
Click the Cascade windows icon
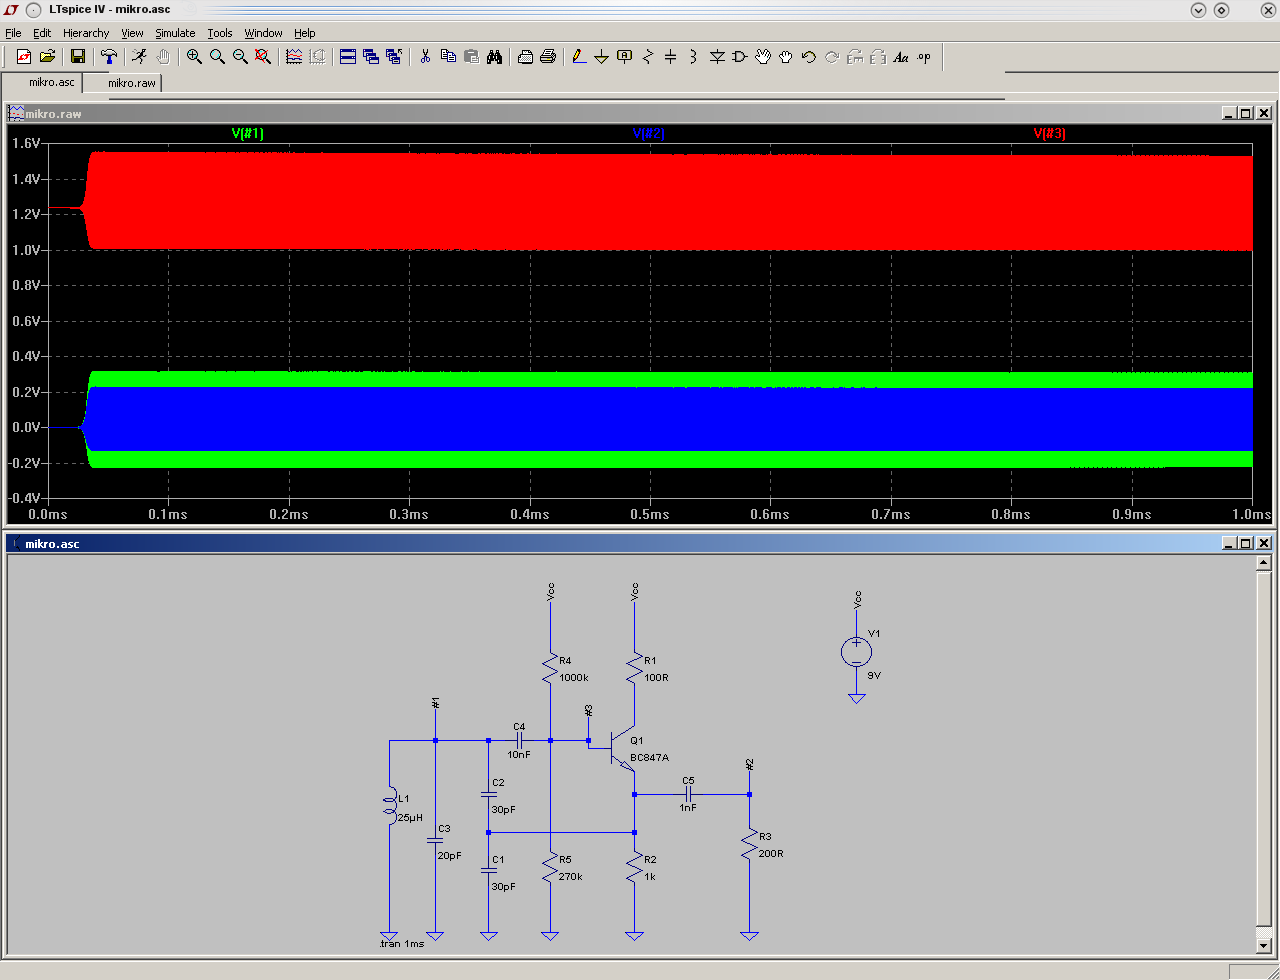(371, 57)
